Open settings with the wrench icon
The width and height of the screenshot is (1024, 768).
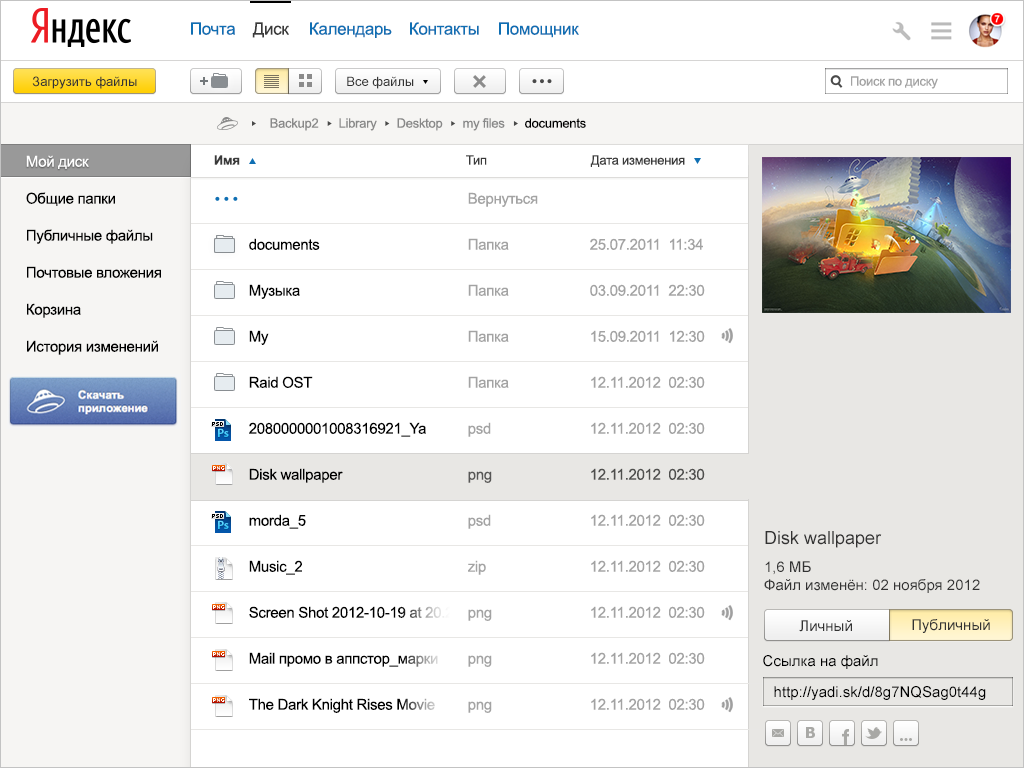pyautogui.click(x=901, y=30)
